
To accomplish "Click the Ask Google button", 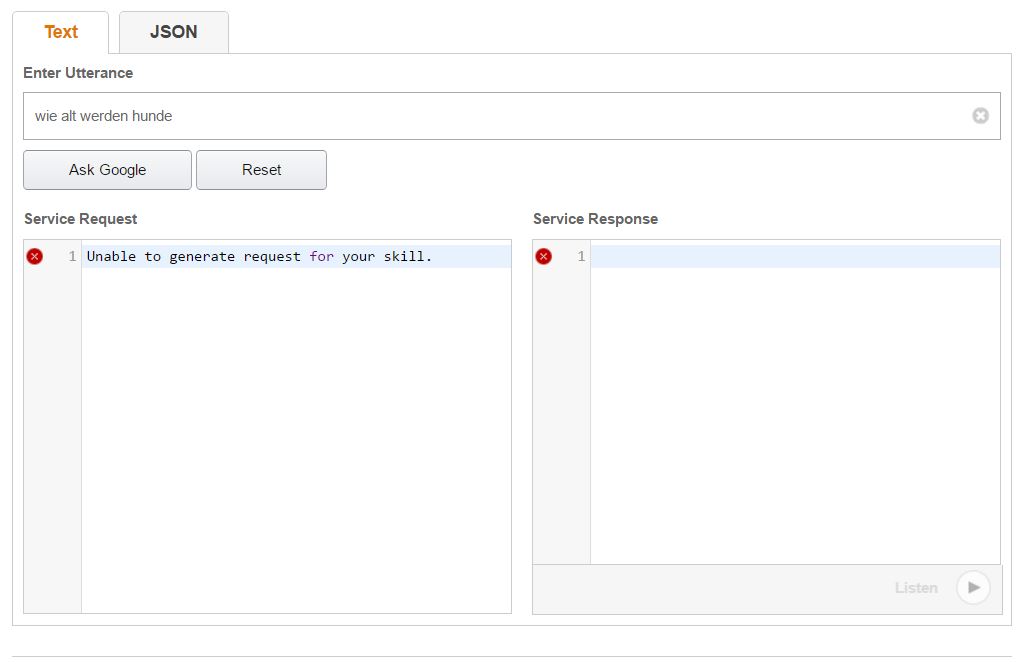I will click(107, 170).
